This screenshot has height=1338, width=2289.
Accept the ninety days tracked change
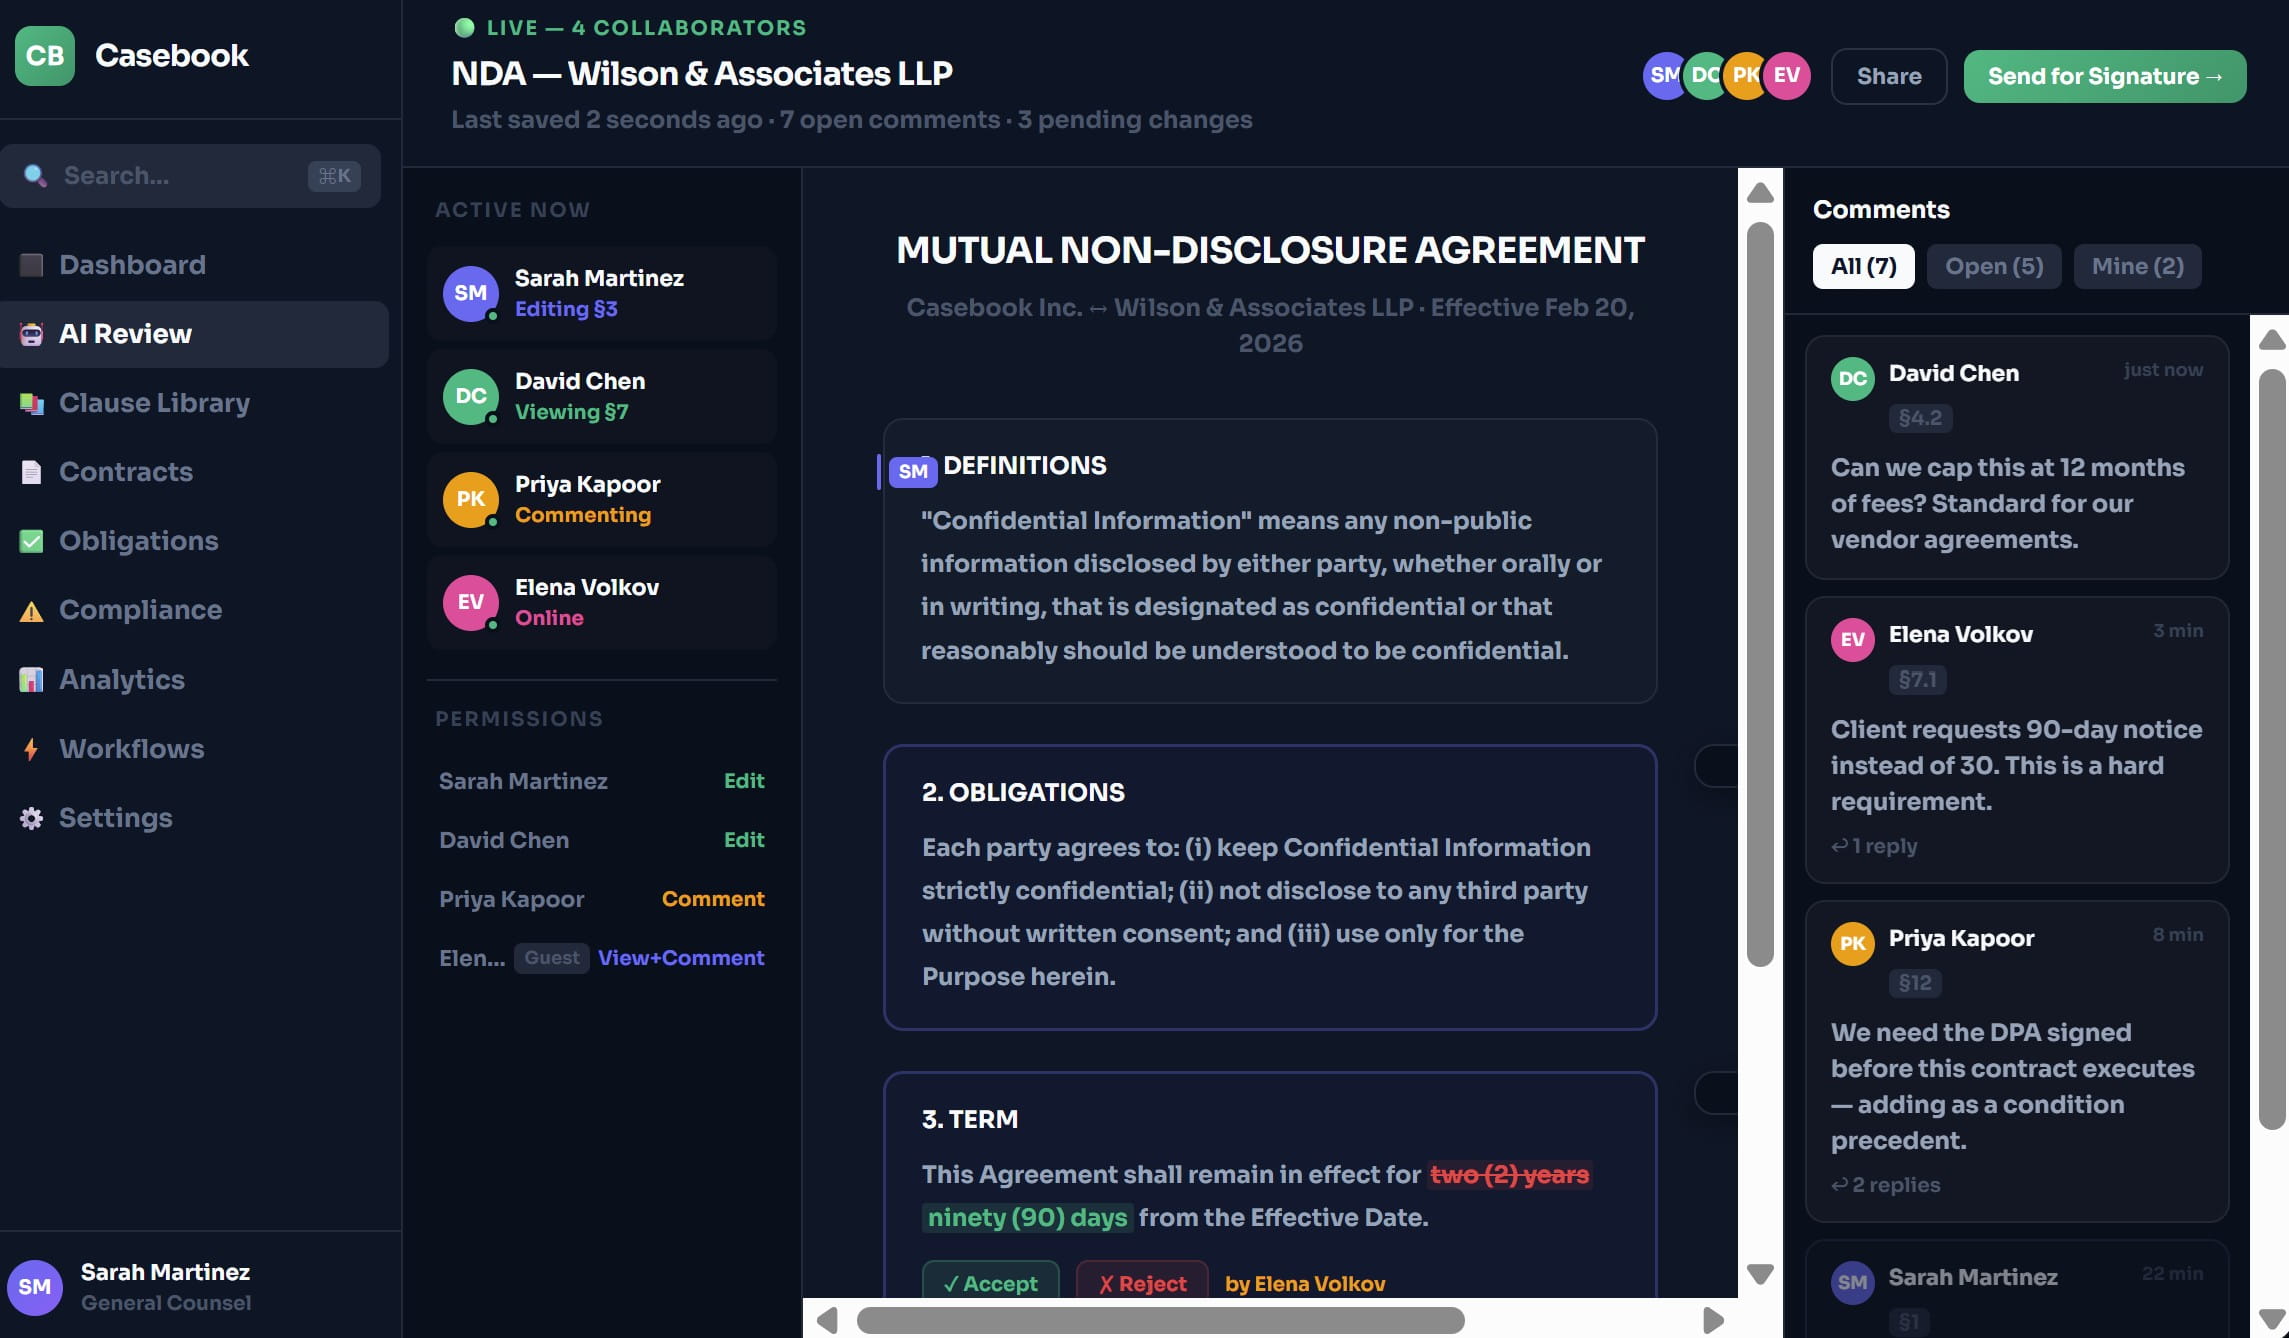point(990,1282)
